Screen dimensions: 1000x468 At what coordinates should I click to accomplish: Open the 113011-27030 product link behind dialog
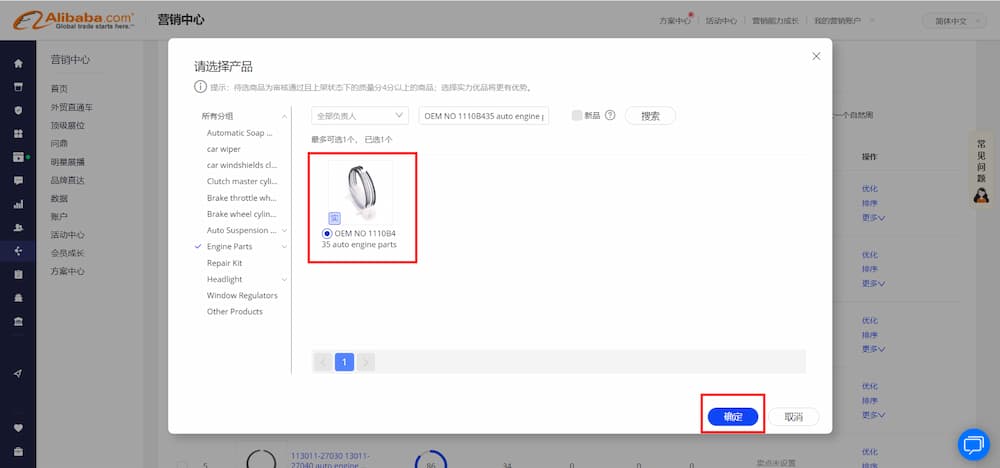tap(330, 460)
